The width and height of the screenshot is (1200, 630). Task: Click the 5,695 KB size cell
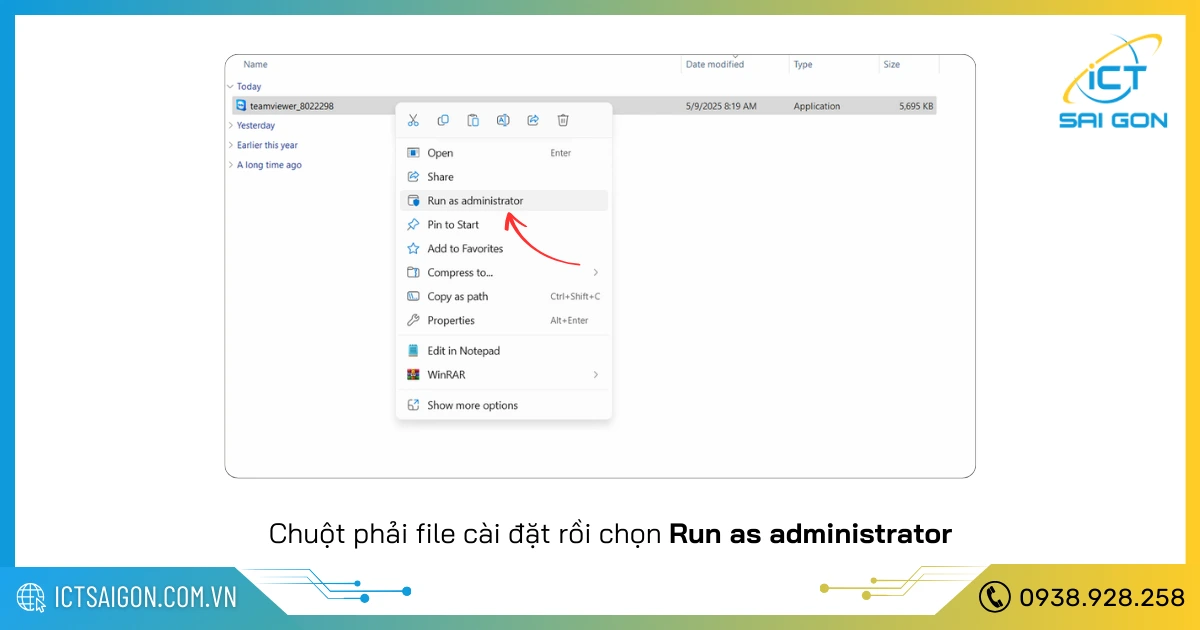(916, 106)
